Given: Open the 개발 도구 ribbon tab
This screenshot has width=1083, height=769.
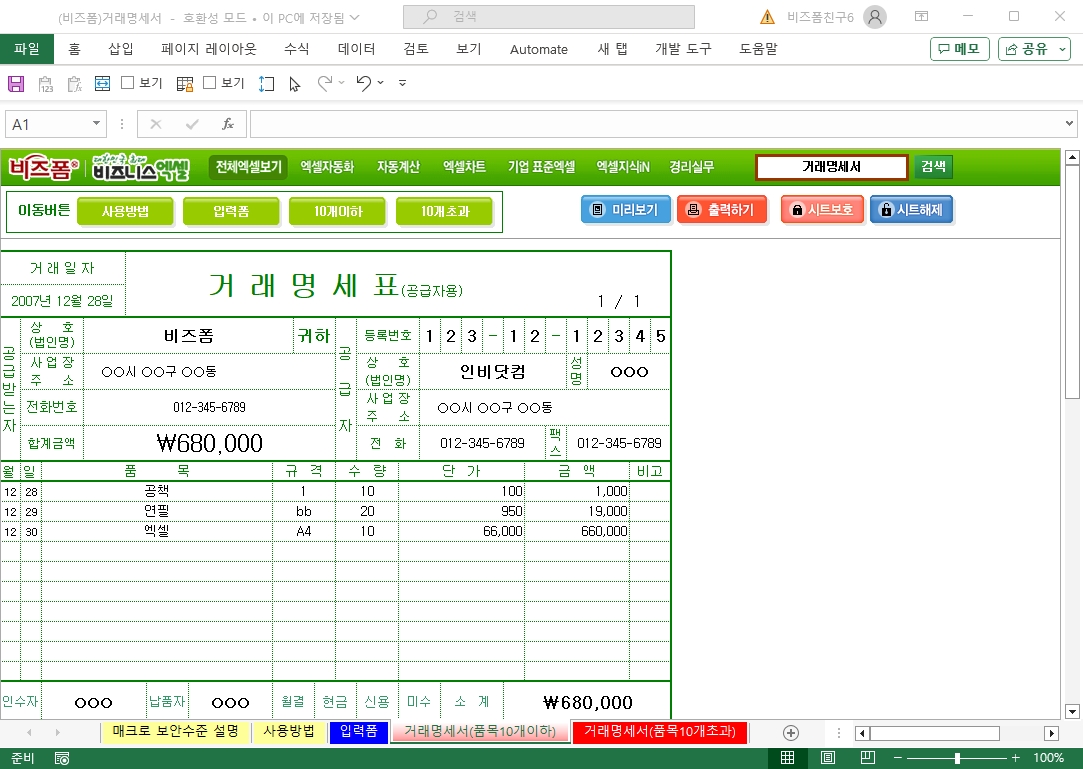Looking at the screenshot, I should (683, 49).
